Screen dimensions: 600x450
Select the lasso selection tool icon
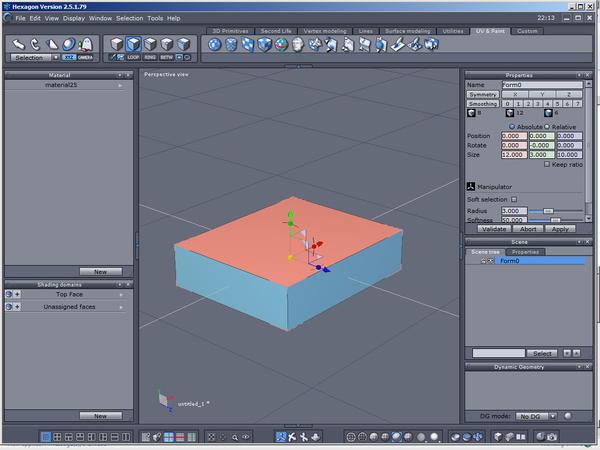pyautogui.click(x=35, y=44)
